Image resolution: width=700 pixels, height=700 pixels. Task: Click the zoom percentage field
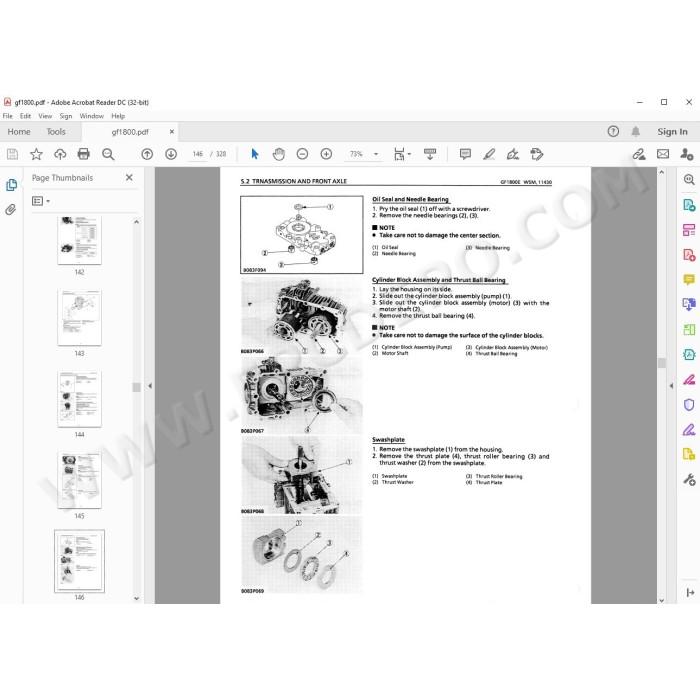tap(356, 154)
